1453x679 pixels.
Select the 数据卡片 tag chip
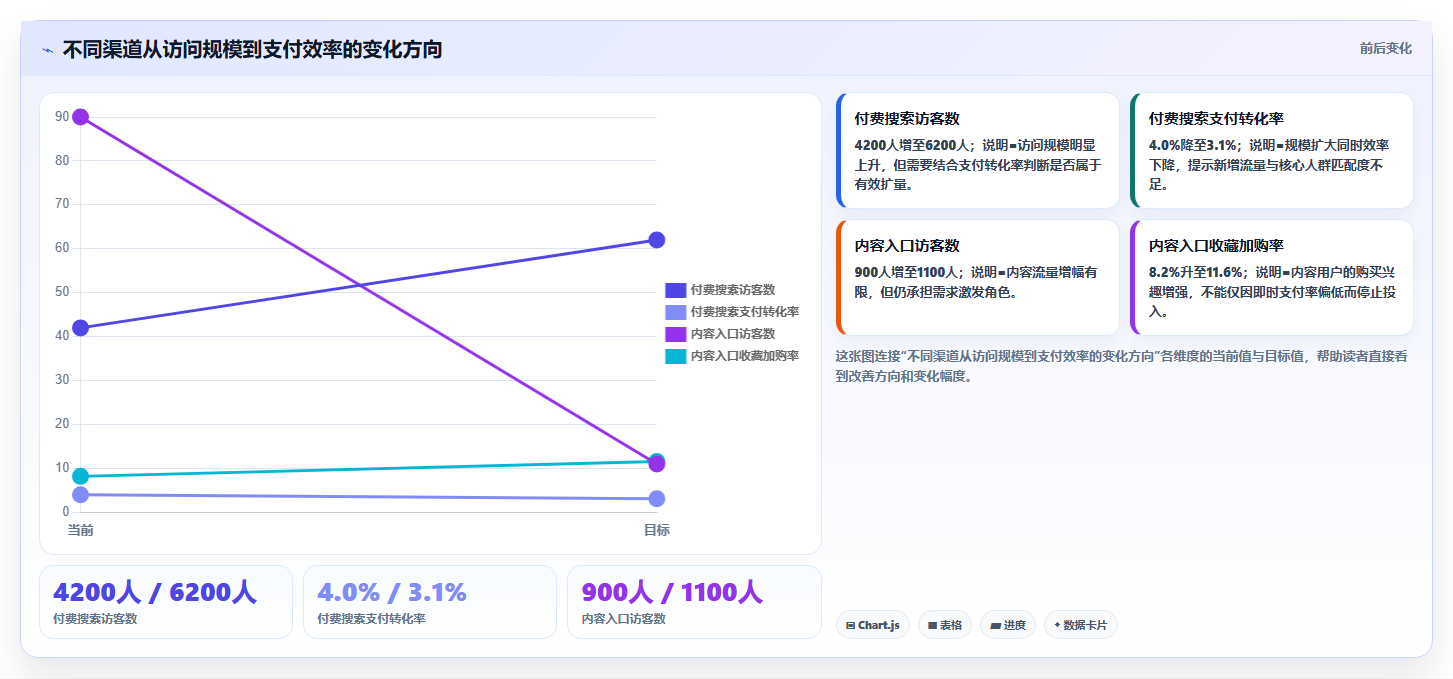[1080, 625]
